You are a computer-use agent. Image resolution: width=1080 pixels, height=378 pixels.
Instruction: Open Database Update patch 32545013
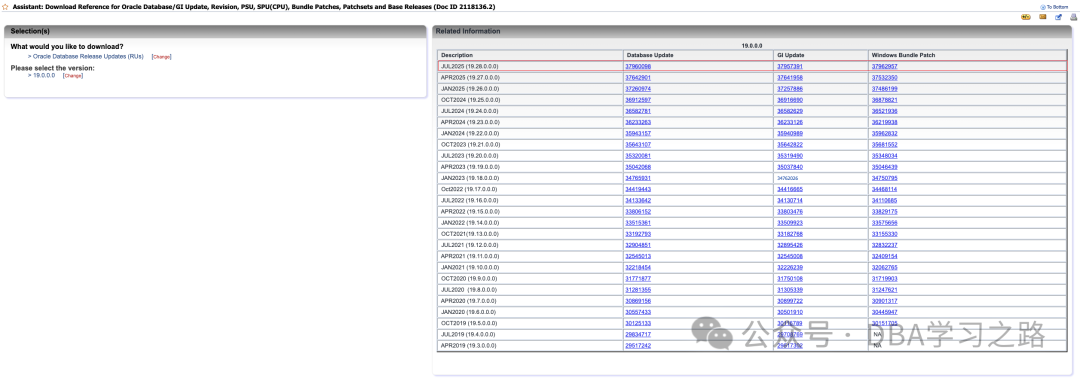pyautogui.click(x=638, y=255)
